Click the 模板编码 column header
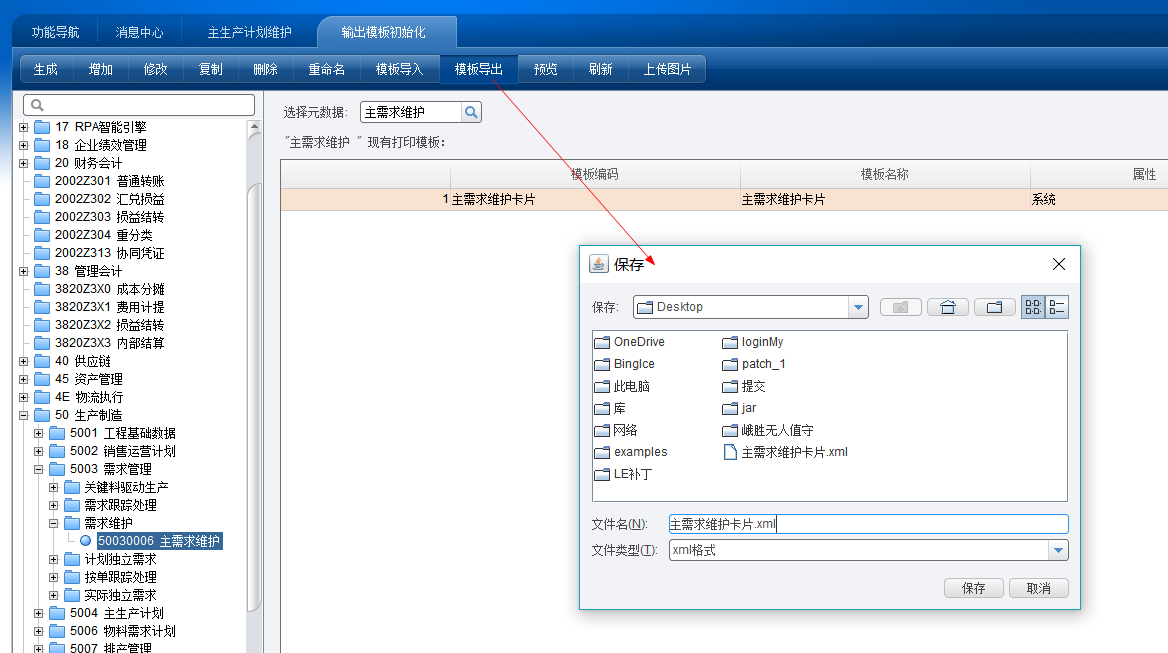This screenshot has height=653, width=1168. [x=595, y=174]
